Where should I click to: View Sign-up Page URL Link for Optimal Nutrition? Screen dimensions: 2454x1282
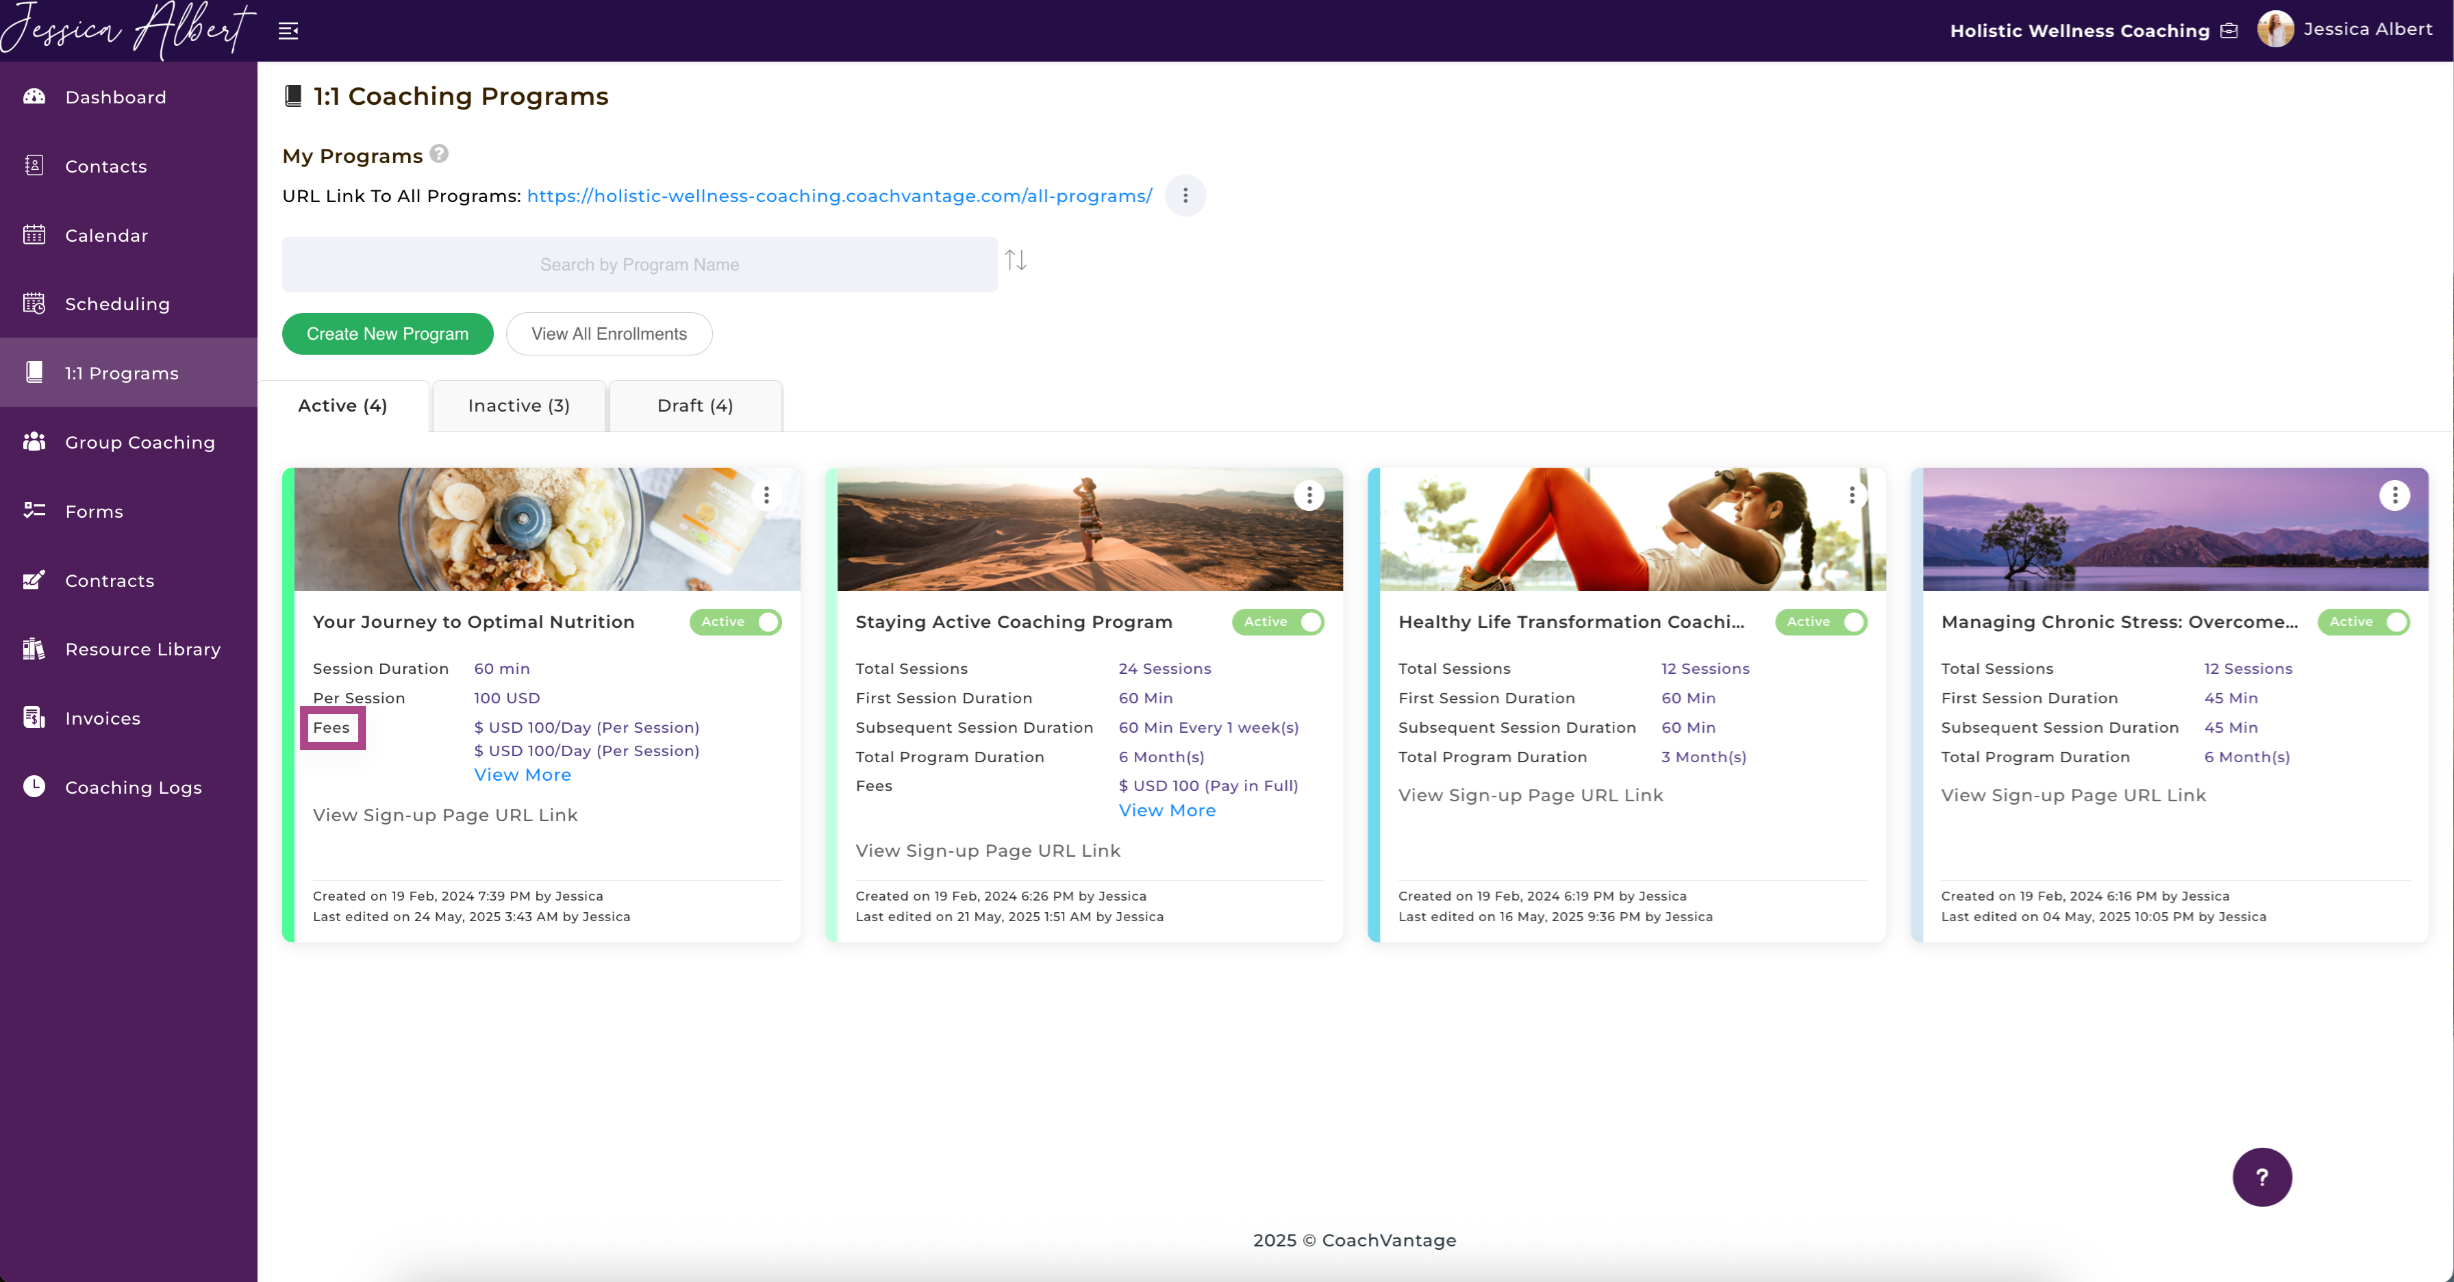(445, 815)
